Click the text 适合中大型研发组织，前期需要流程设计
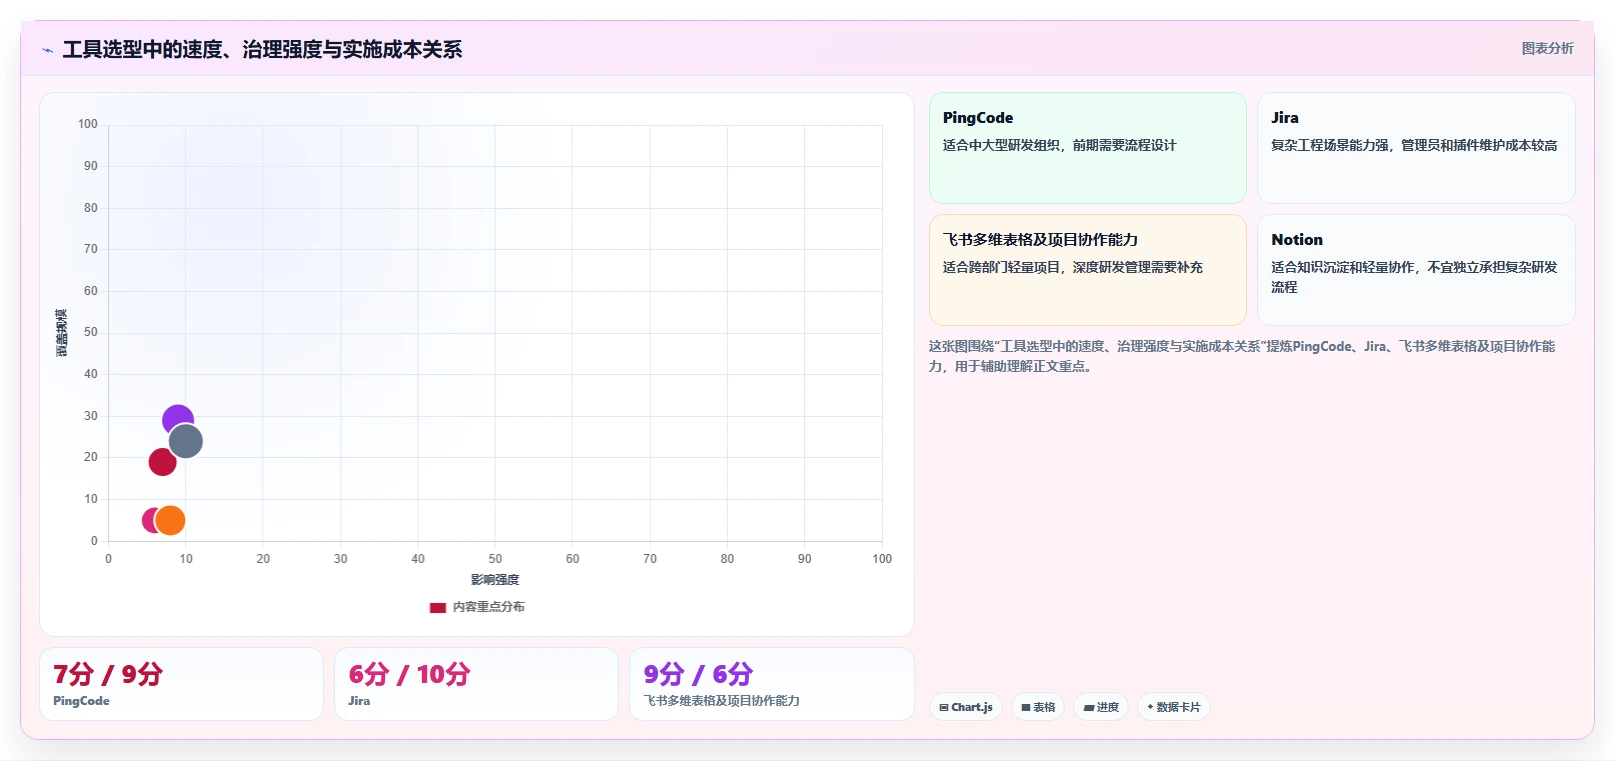 1059,145
